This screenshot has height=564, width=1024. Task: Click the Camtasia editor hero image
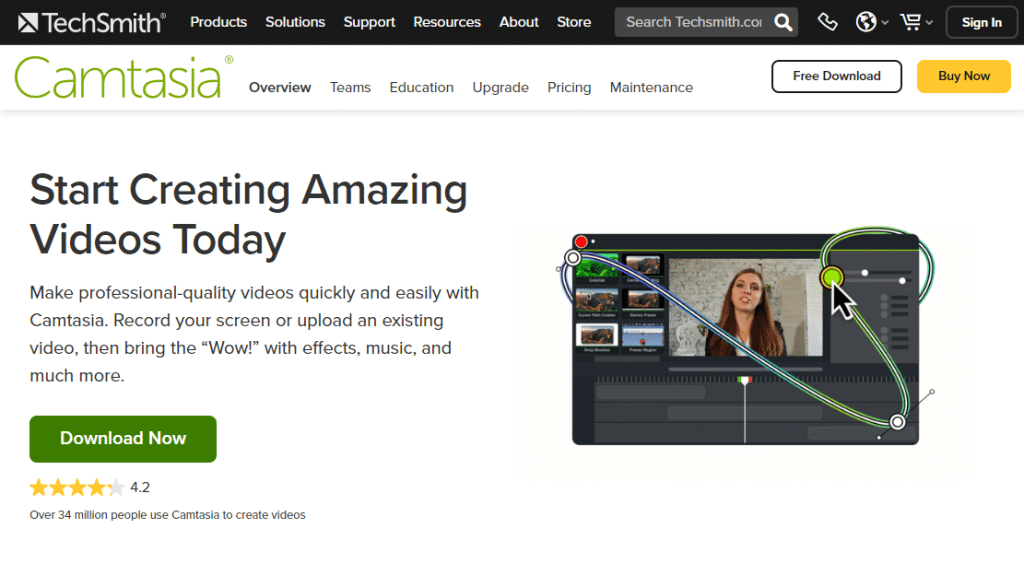[x=745, y=338]
